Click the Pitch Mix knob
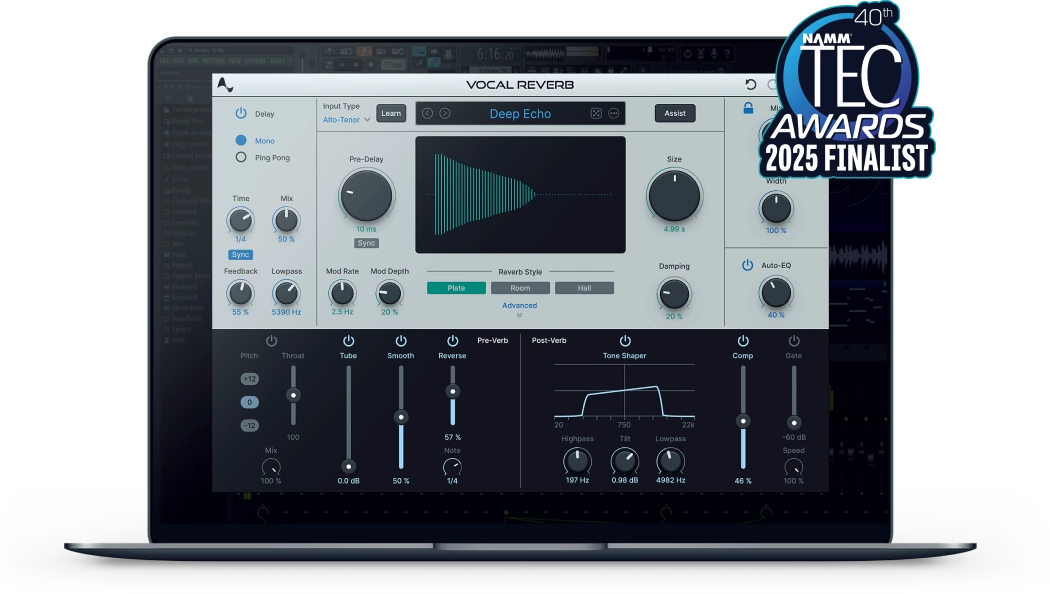 [x=271, y=467]
